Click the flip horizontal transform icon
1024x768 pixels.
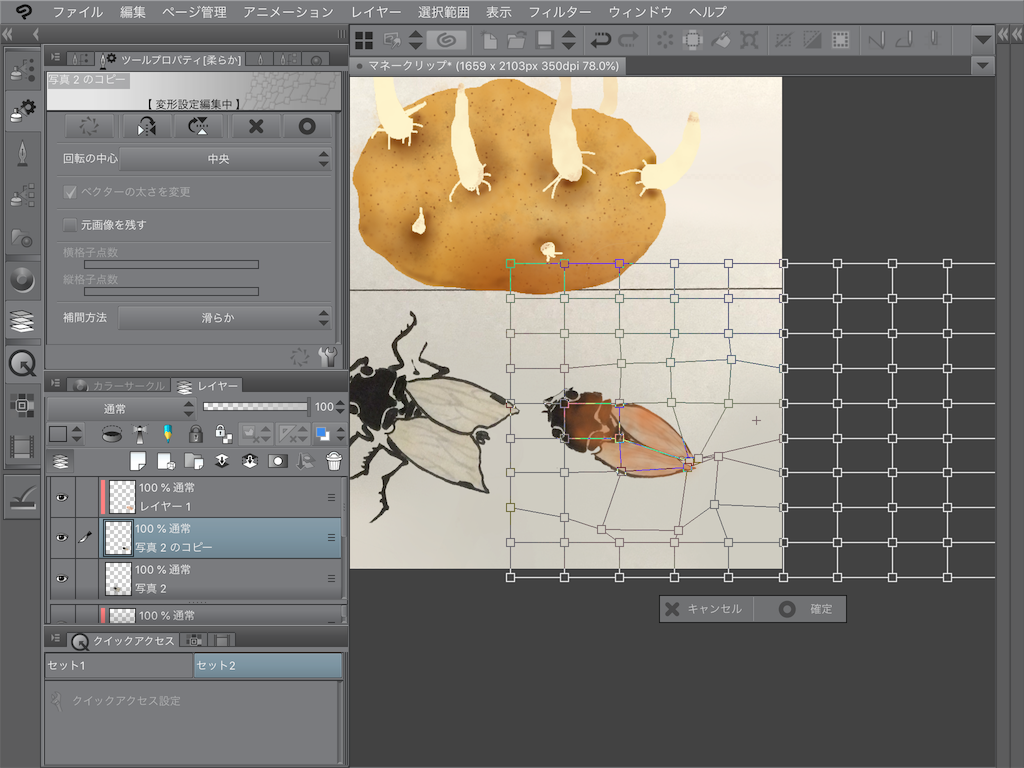[146, 126]
